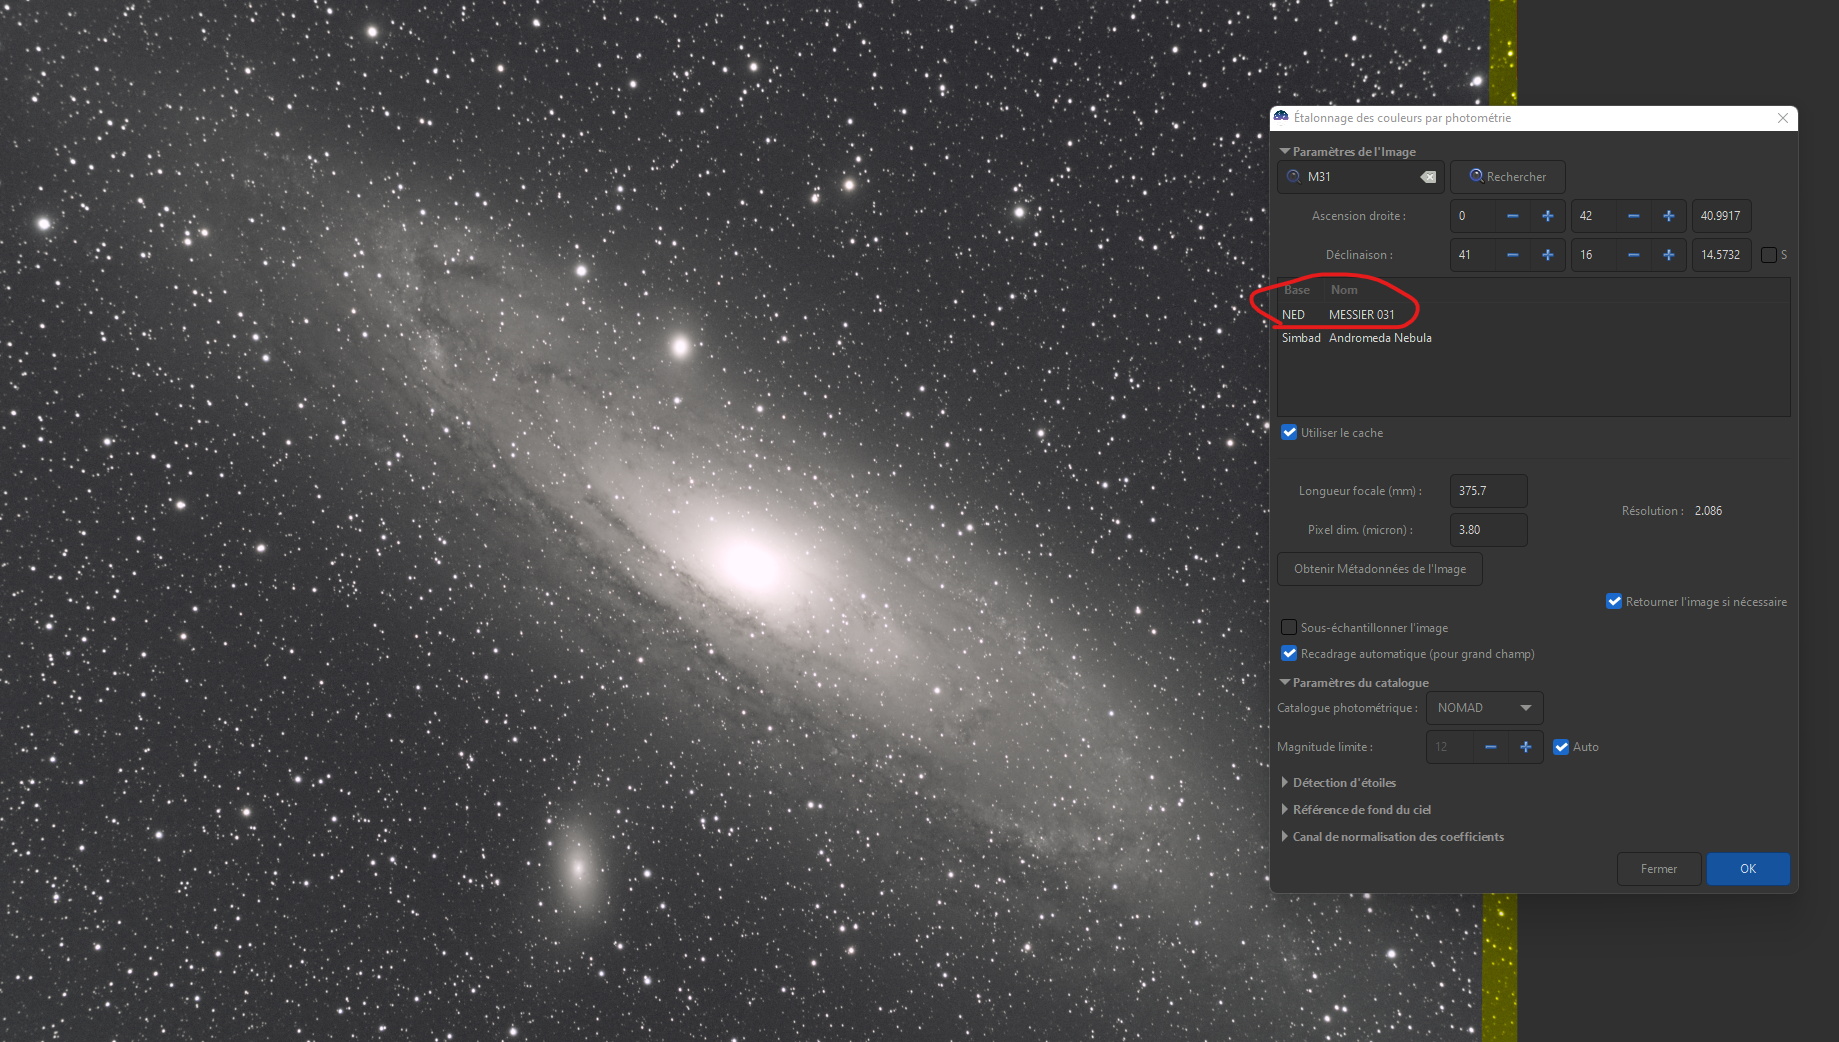Viewport: 1839px width, 1042px height.
Task: Decrease declination minutes value 16
Action: click(1633, 255)
